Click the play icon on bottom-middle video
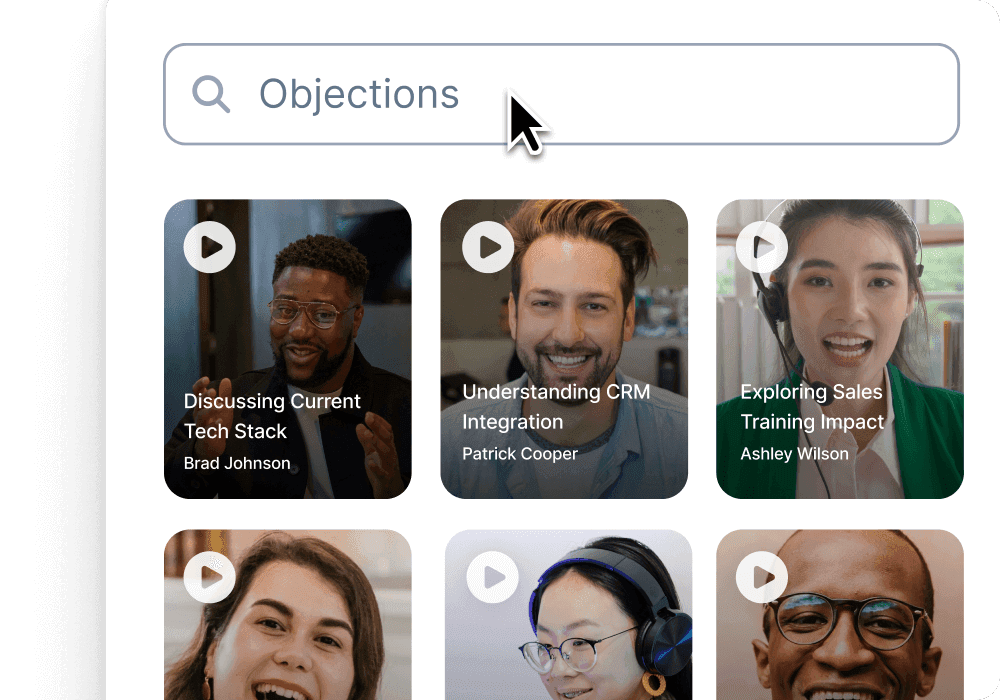Screen dimensions: 1000x700 (492, 577)
